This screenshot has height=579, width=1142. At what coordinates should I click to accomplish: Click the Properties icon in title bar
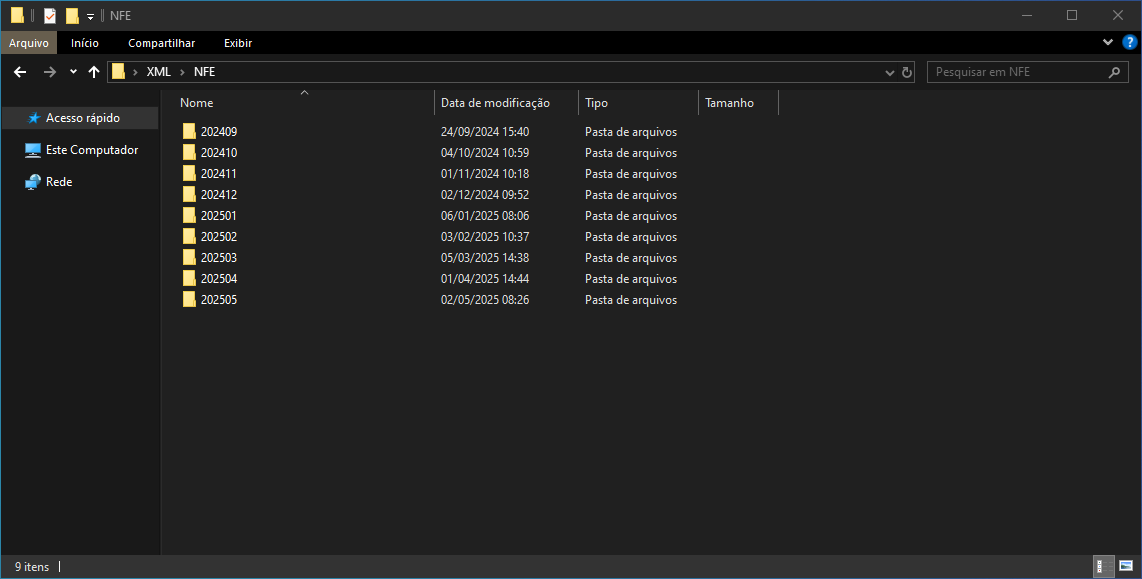(50, 15)
